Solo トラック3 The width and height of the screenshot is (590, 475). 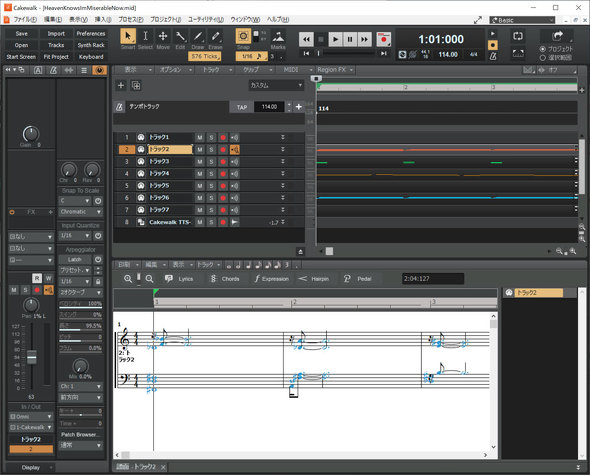coord(211,162)
